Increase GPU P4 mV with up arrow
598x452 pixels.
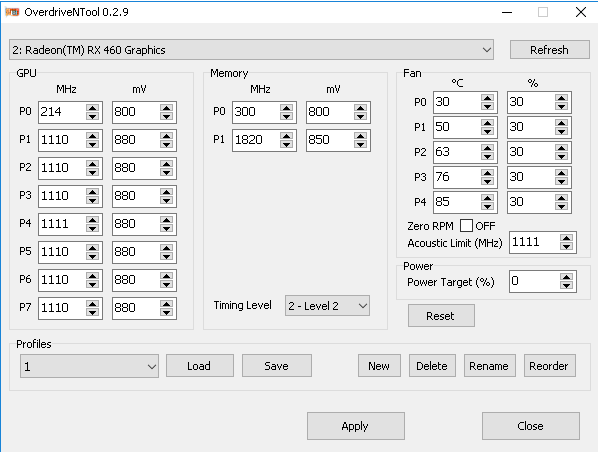166,219
